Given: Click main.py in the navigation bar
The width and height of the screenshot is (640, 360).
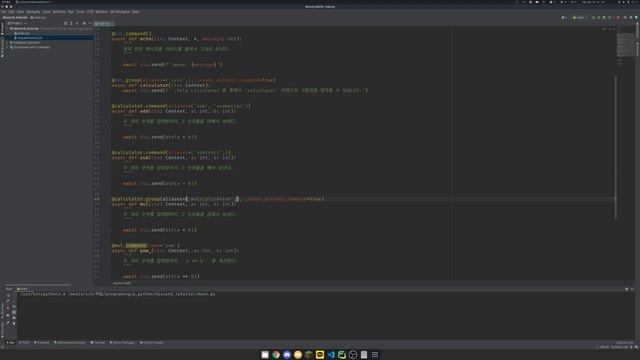Looking at the screenshot, I should [x=38, y=18].
